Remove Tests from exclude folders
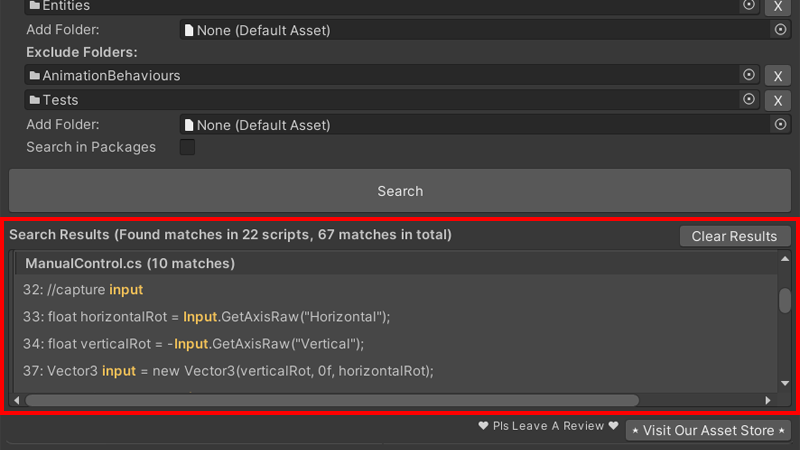Viewport: 800px width, 450px height. pyautogui.click(x=778, y=101)
